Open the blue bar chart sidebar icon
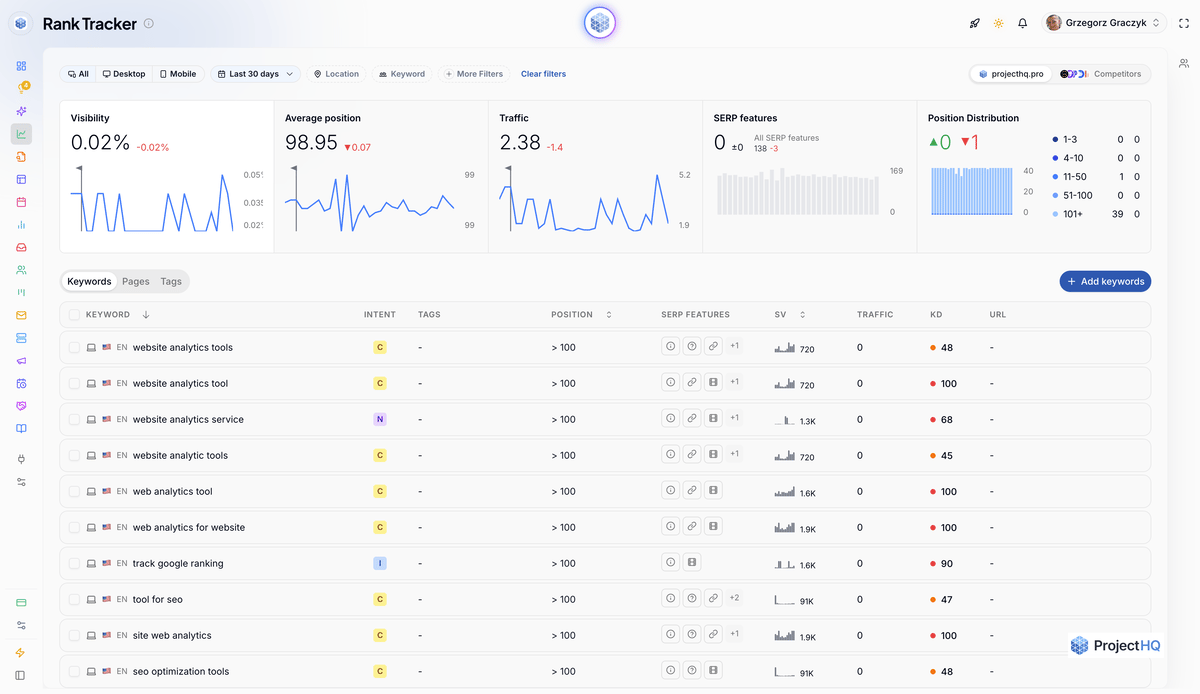Image resolution: width=1200 pixels, height=694 pixels. tap(21, 225)
